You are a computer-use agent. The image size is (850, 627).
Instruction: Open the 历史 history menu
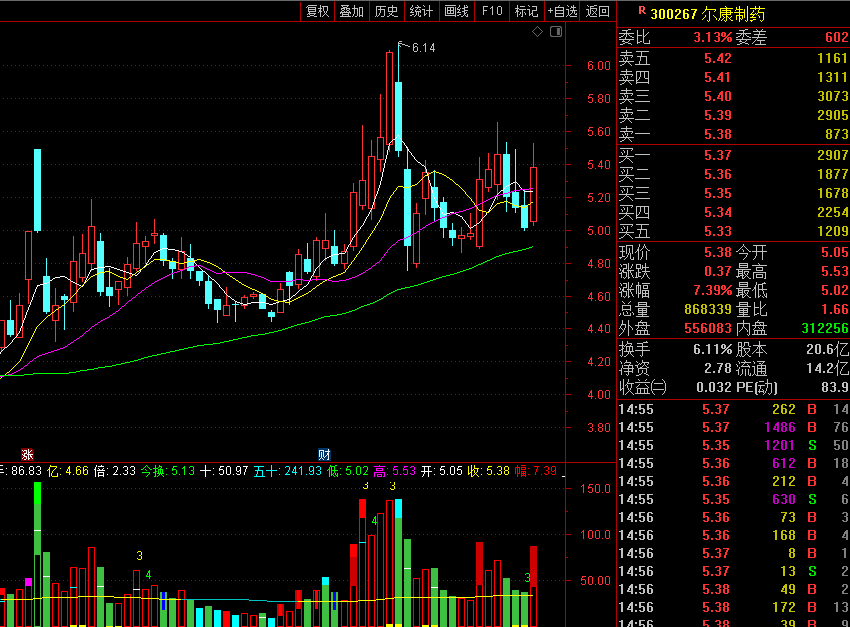[x=386, y=11]
